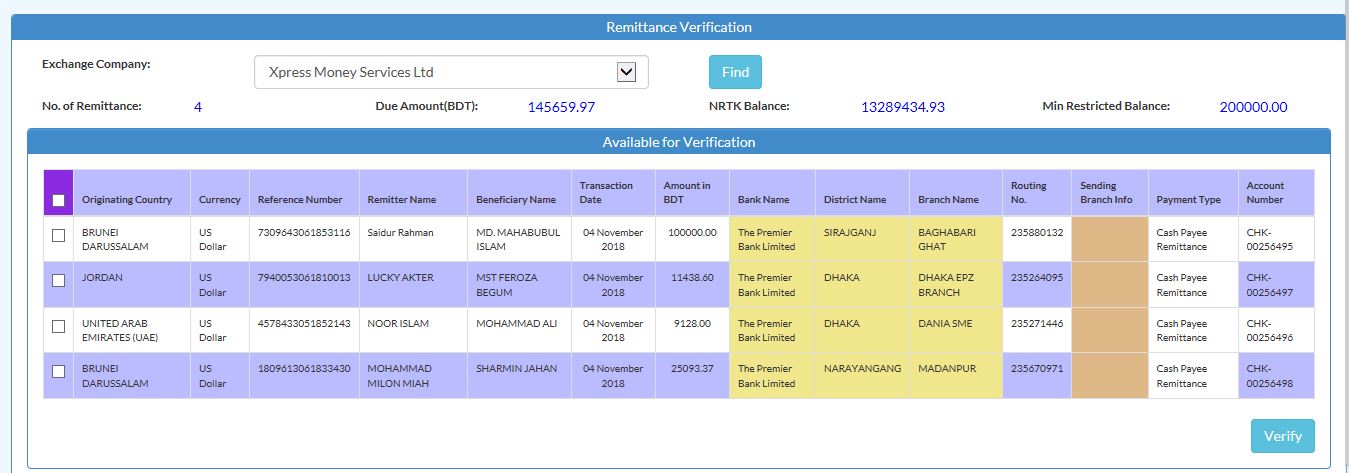This screenshot has height=473, width=1349.
Task: Open the Exchange Company dropdown
Action: pos(451,72)
